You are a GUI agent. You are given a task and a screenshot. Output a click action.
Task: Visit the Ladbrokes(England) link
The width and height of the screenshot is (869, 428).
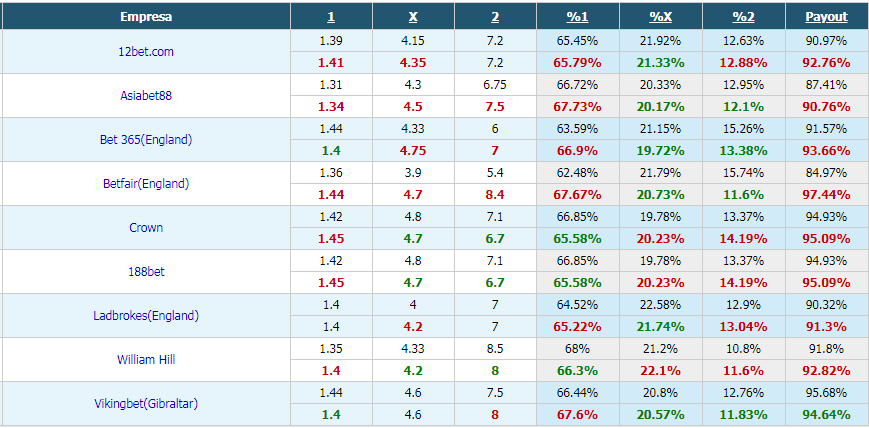[146, 315]
